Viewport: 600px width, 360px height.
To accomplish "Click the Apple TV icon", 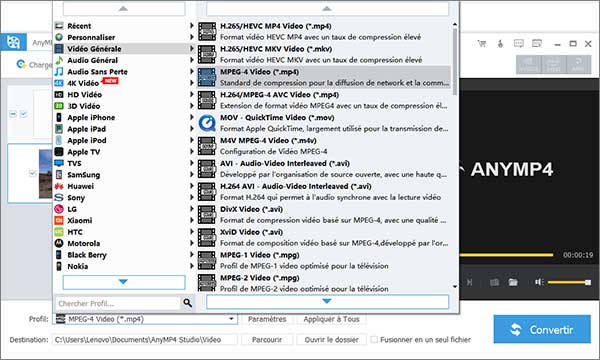I will click(x=59, y=152).
